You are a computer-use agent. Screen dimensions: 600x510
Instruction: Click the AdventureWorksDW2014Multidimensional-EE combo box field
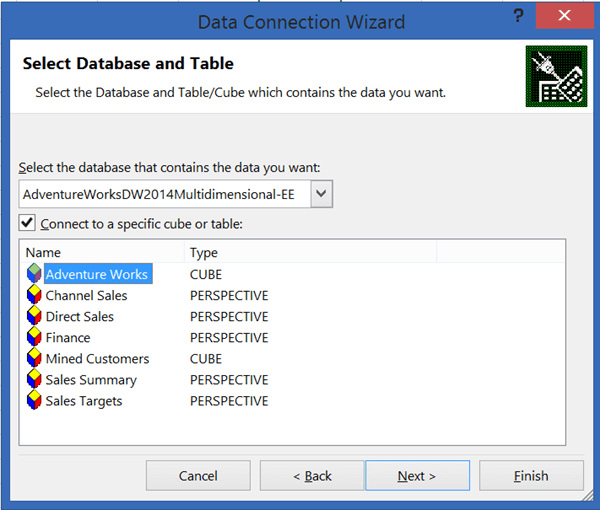(176, 194)
